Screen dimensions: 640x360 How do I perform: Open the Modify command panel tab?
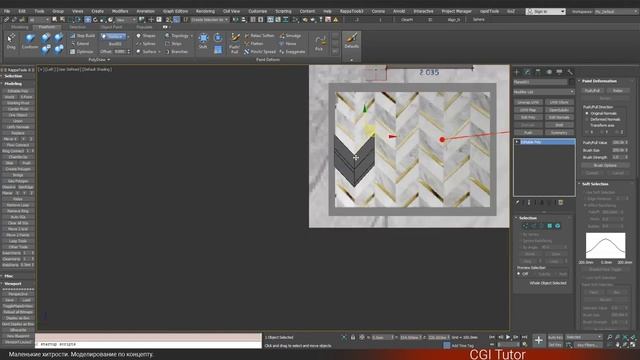point(527,72)
